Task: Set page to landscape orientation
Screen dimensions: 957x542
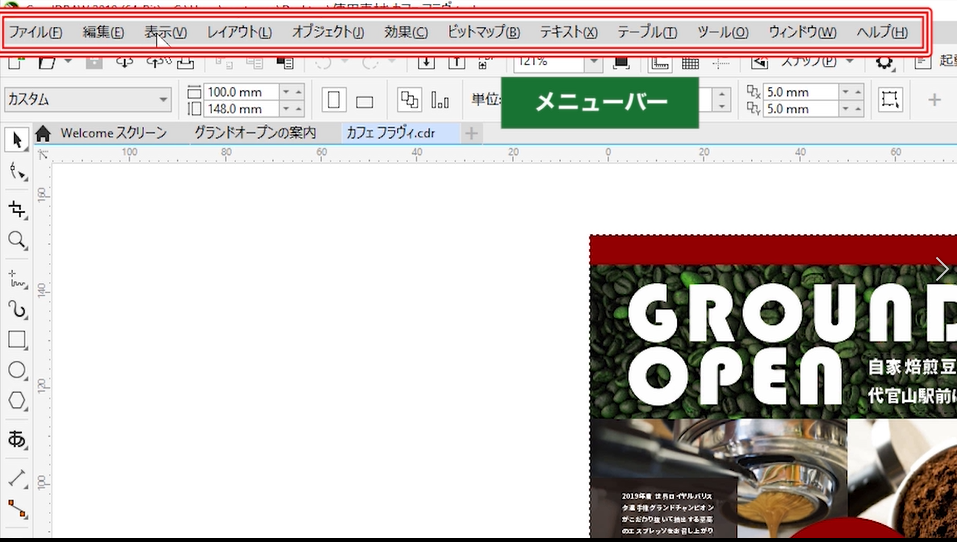Action: click(364, 101)
